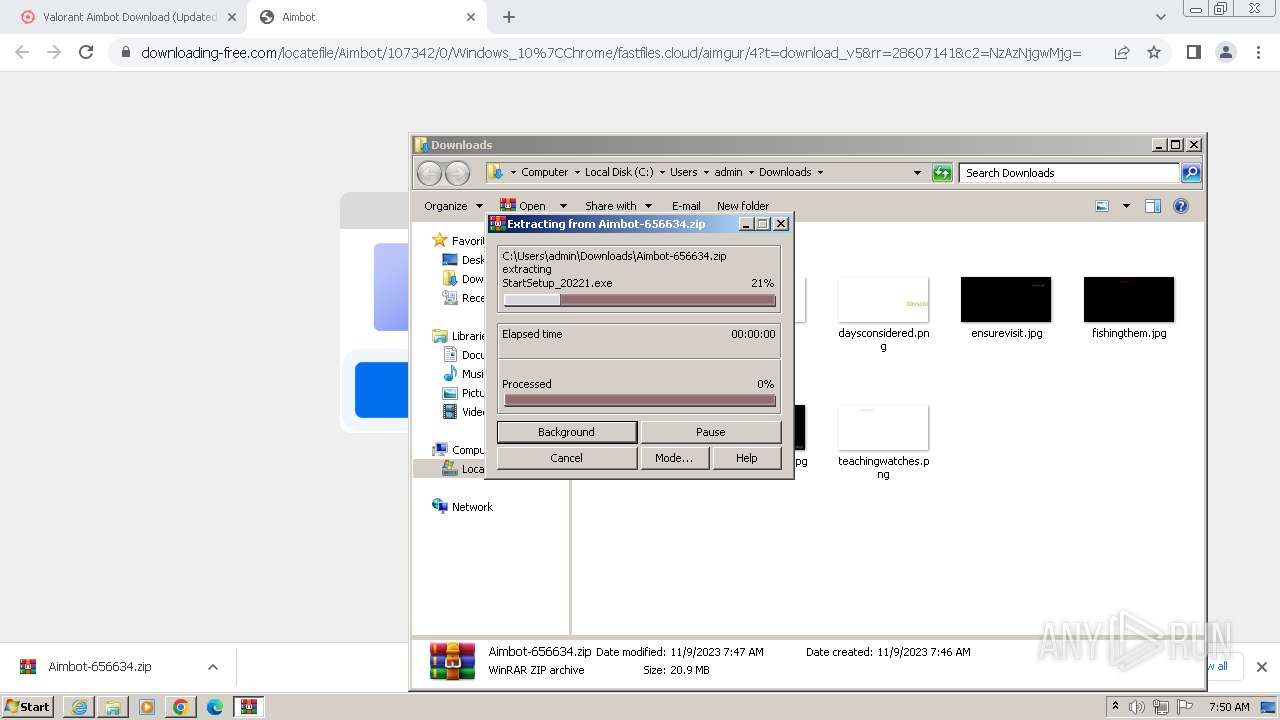Image resolution: width=1280 pixels, height=720 pixels.
Task: Close the Chrome downloads bar
Action: tap(1262, 667)
